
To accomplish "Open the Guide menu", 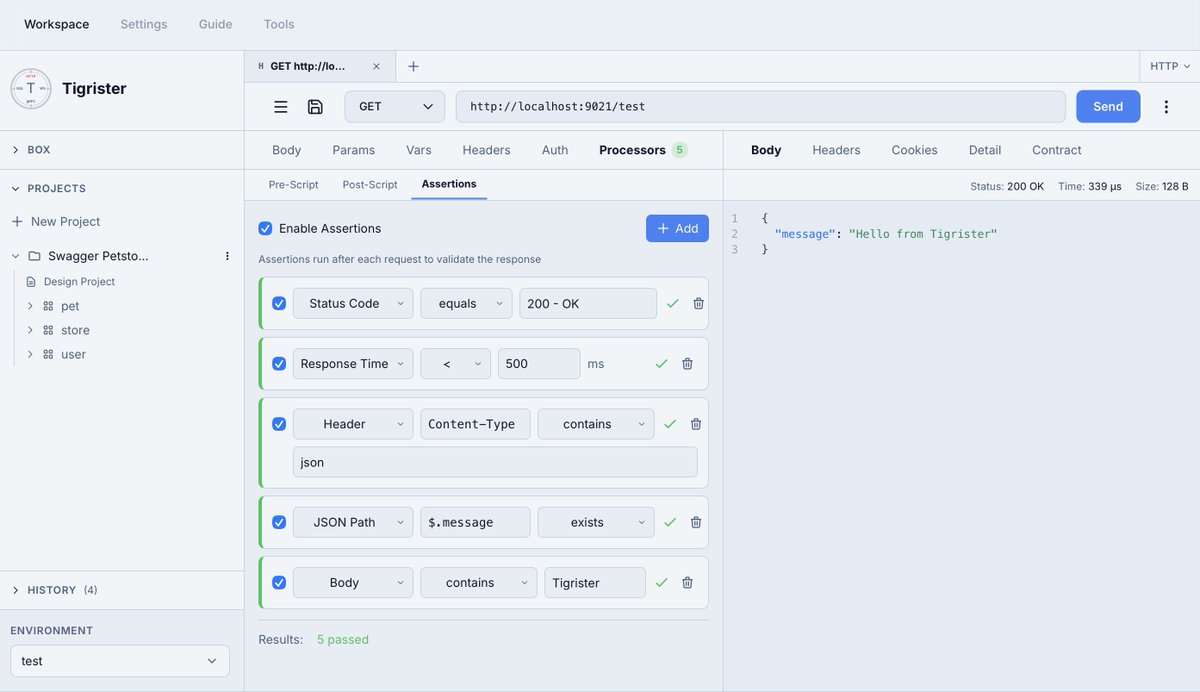I will (215, 24).
